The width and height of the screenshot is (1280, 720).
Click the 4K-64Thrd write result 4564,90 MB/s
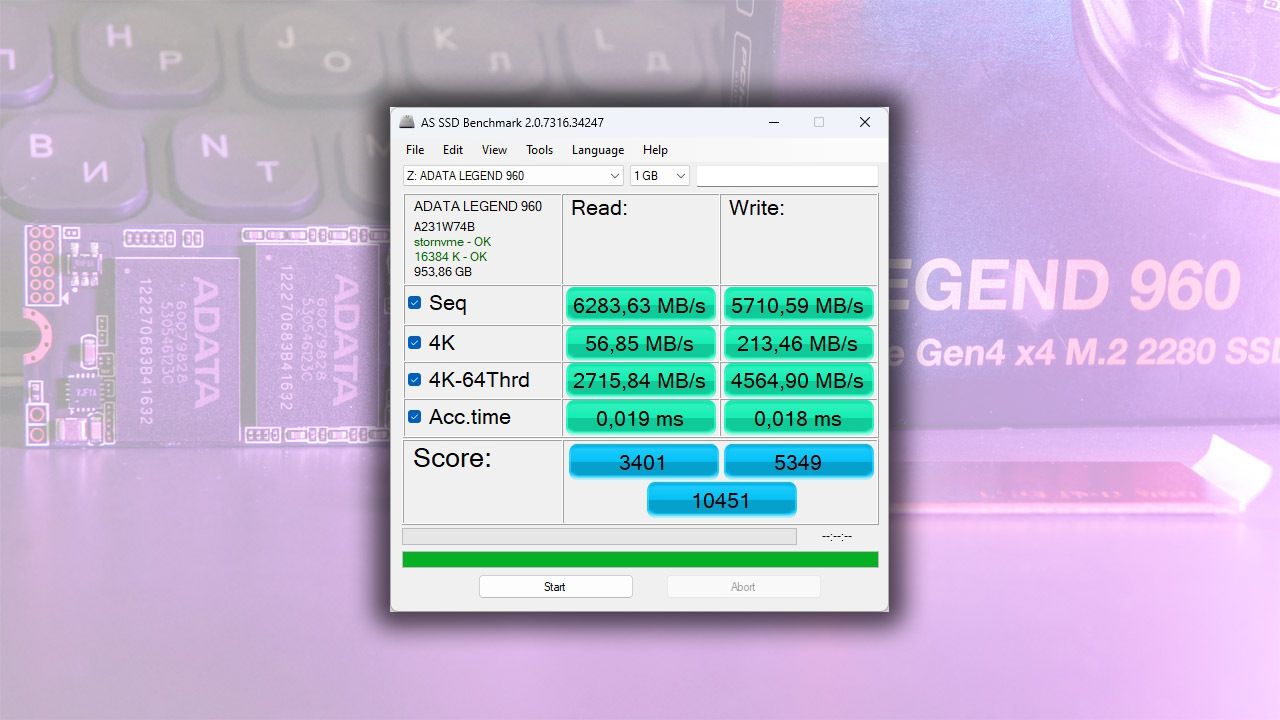(798, 380)
